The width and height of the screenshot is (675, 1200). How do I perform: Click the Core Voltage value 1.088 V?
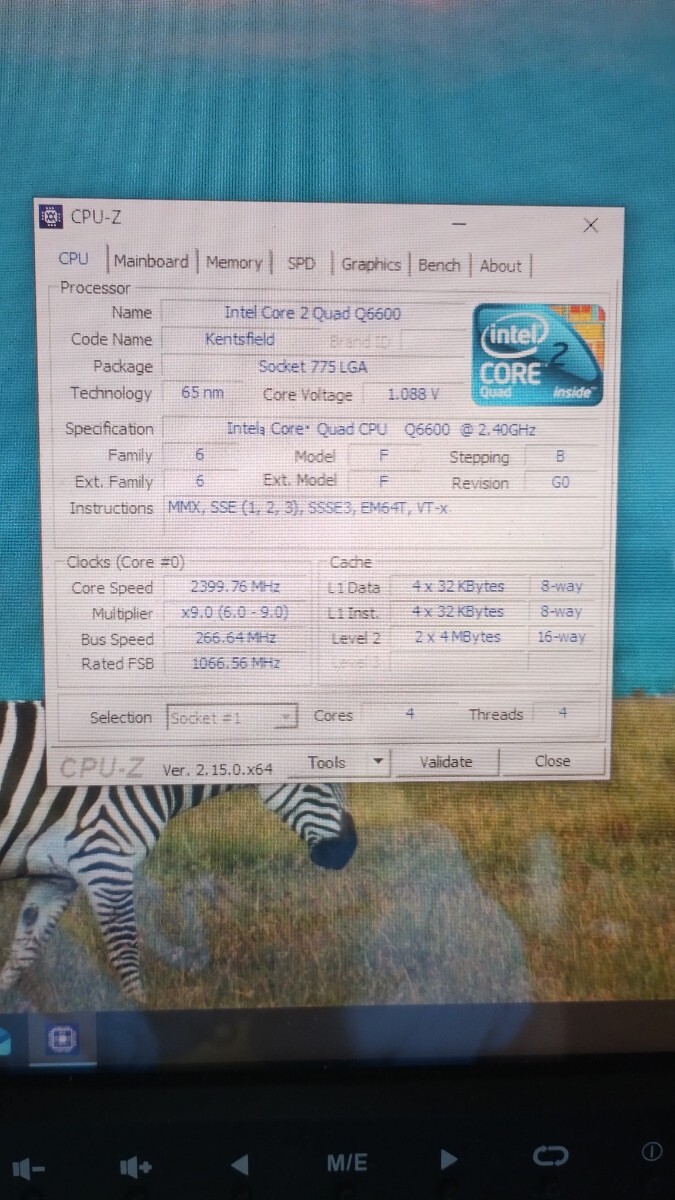[x=413, y=395]
